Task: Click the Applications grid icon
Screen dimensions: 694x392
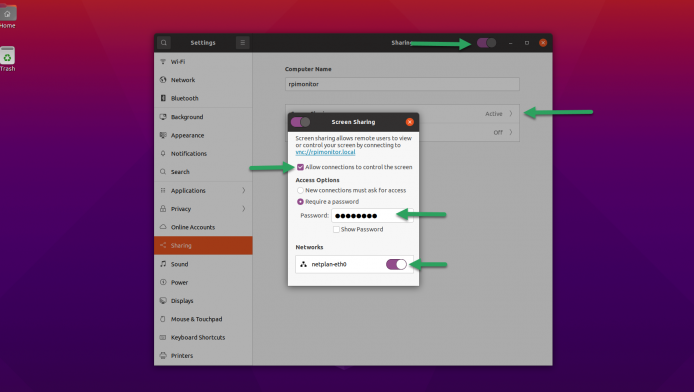Action: pyautogui.click(x=163, y=190)
